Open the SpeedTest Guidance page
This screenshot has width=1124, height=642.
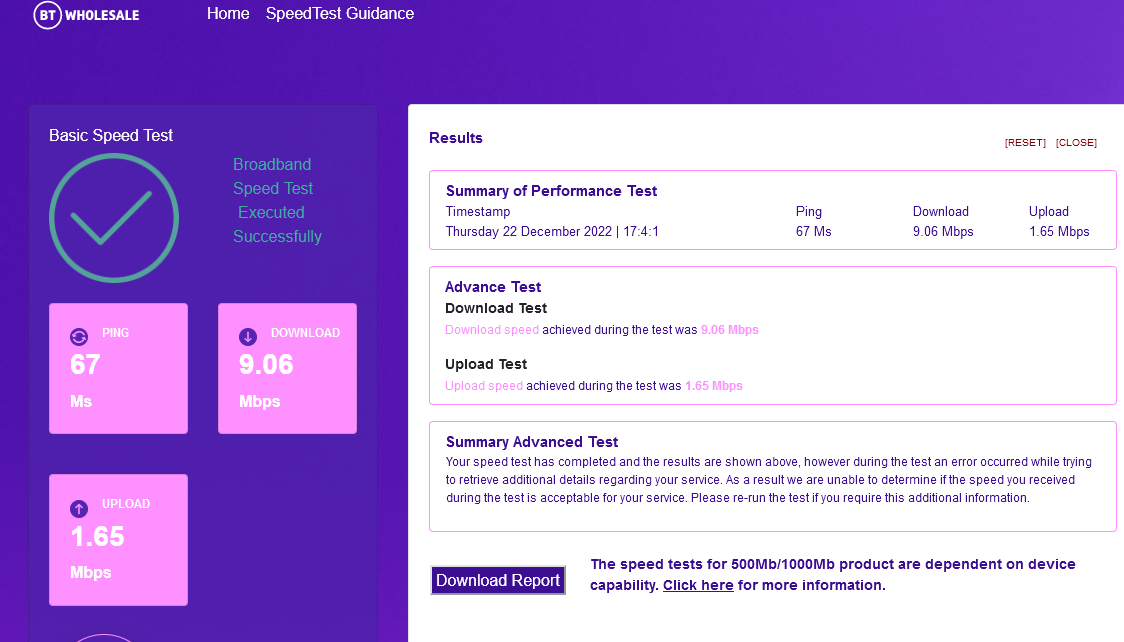pyautogui.click(x=340, y=14)
